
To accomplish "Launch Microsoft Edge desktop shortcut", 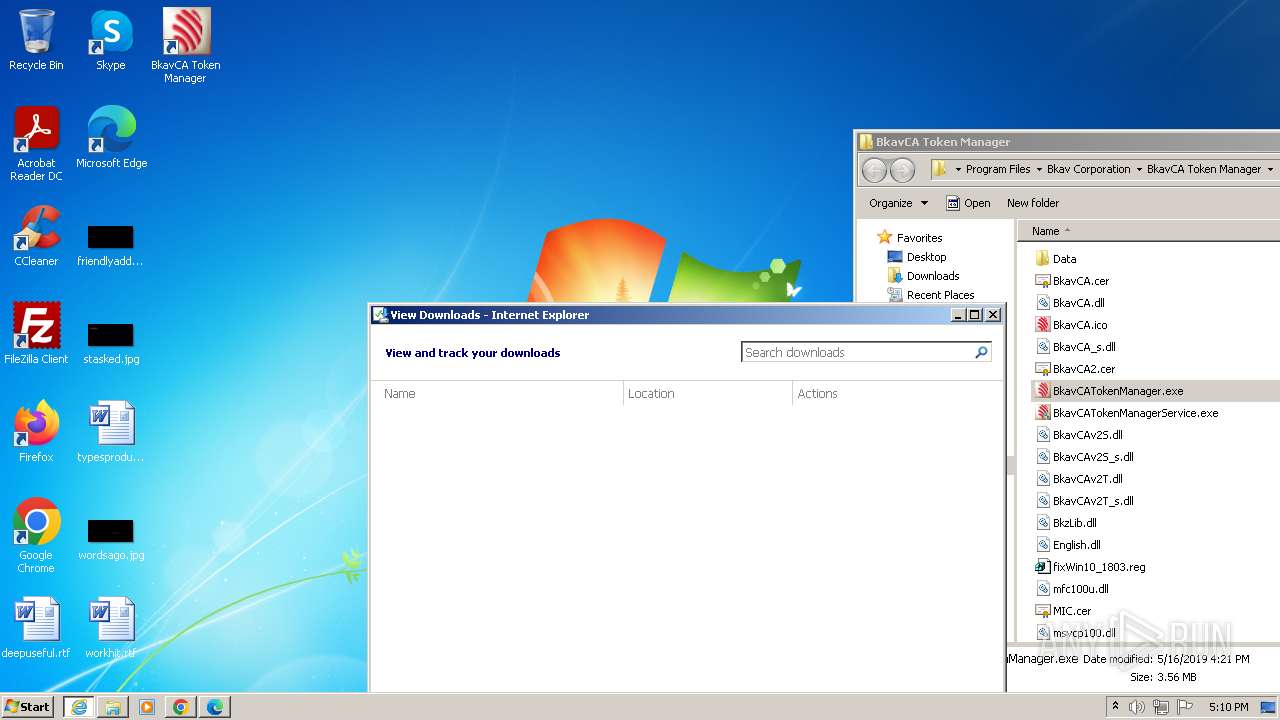I will [111, 138].
